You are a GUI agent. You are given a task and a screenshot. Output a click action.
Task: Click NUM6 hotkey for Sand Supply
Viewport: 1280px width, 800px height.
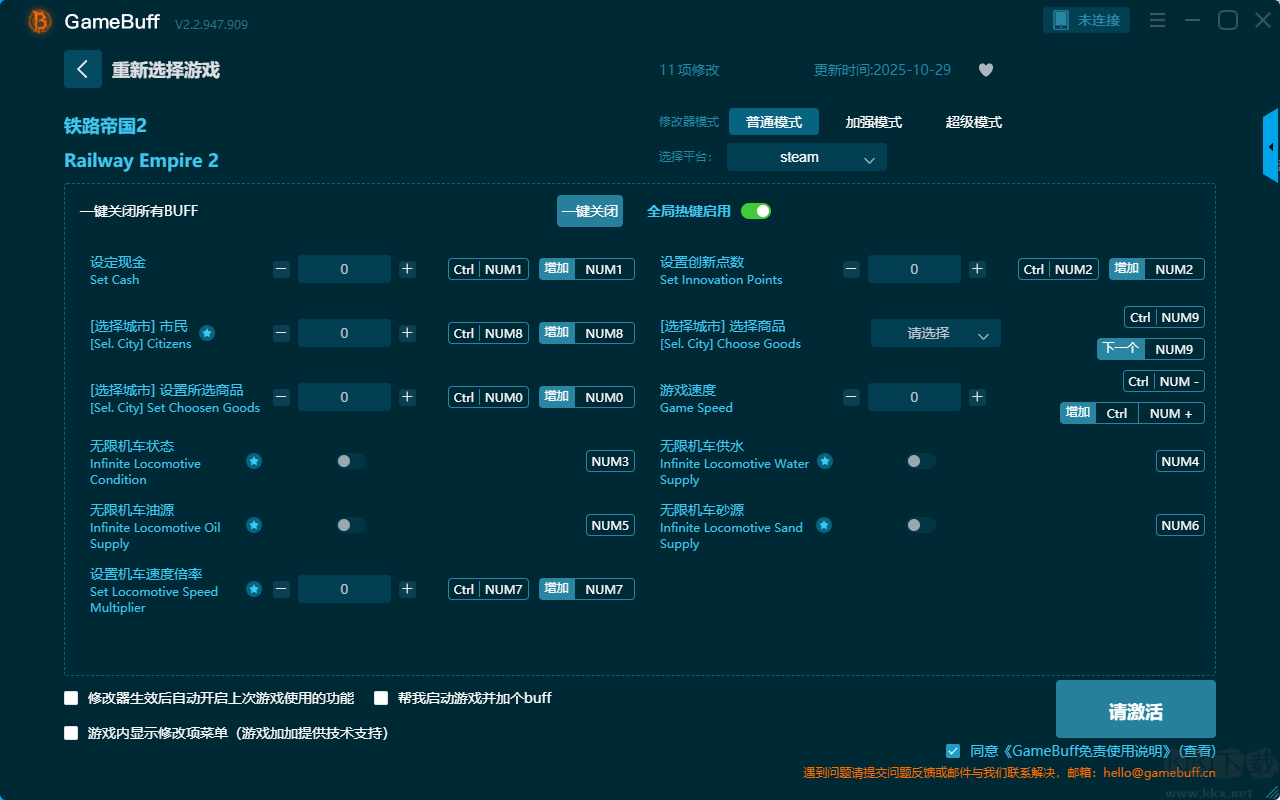tap(1181, 525)
